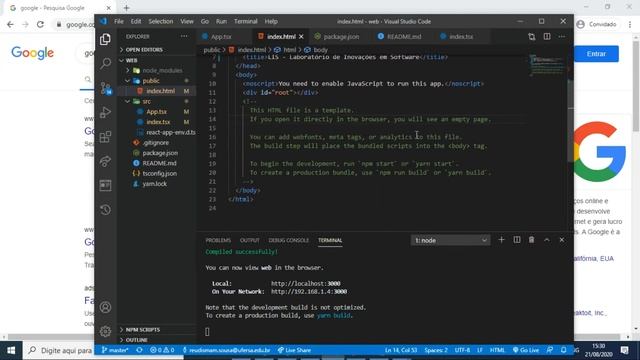Create a new terminal with plus icon

(501, 240)
